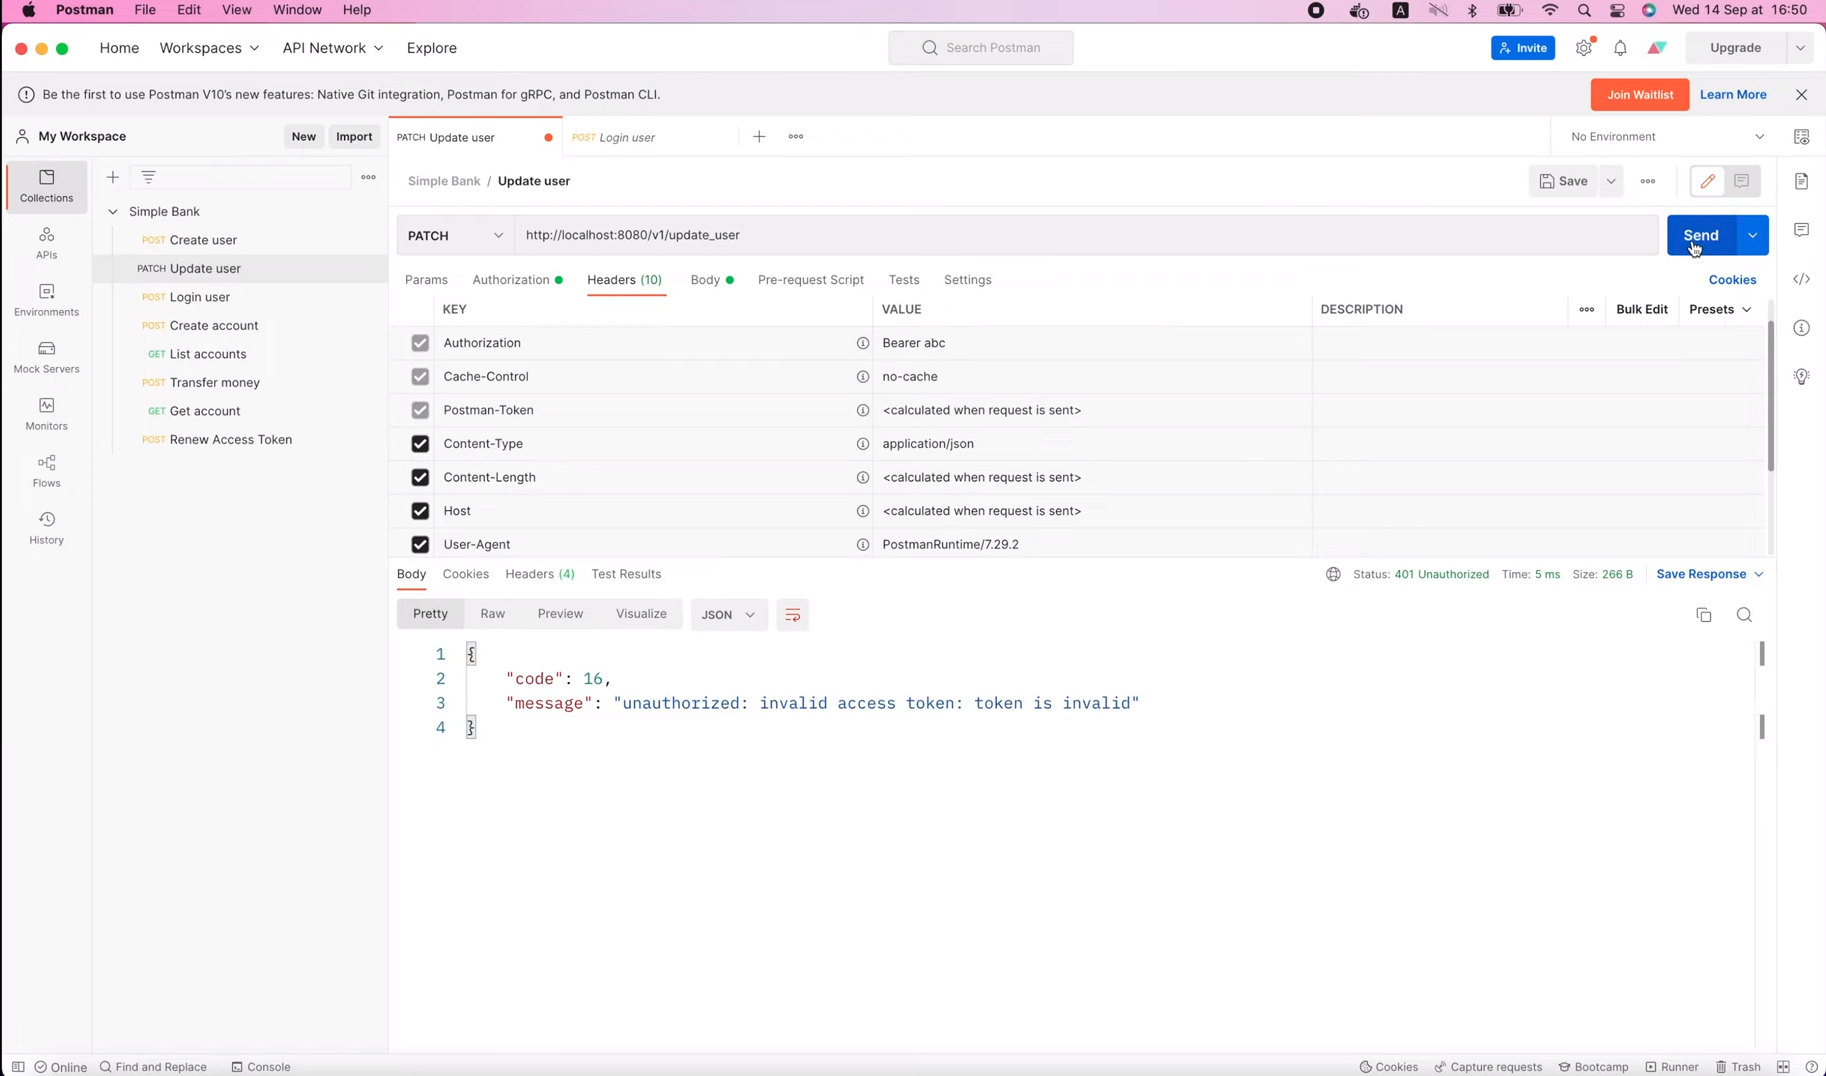
Task: Switch response view to Raw
Action: 492,614
